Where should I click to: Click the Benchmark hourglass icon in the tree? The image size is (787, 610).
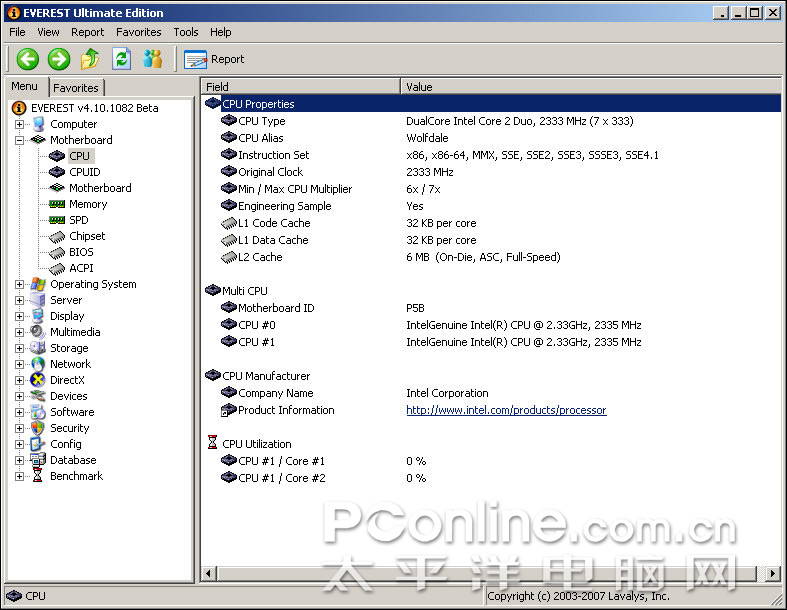coord(38,476)
